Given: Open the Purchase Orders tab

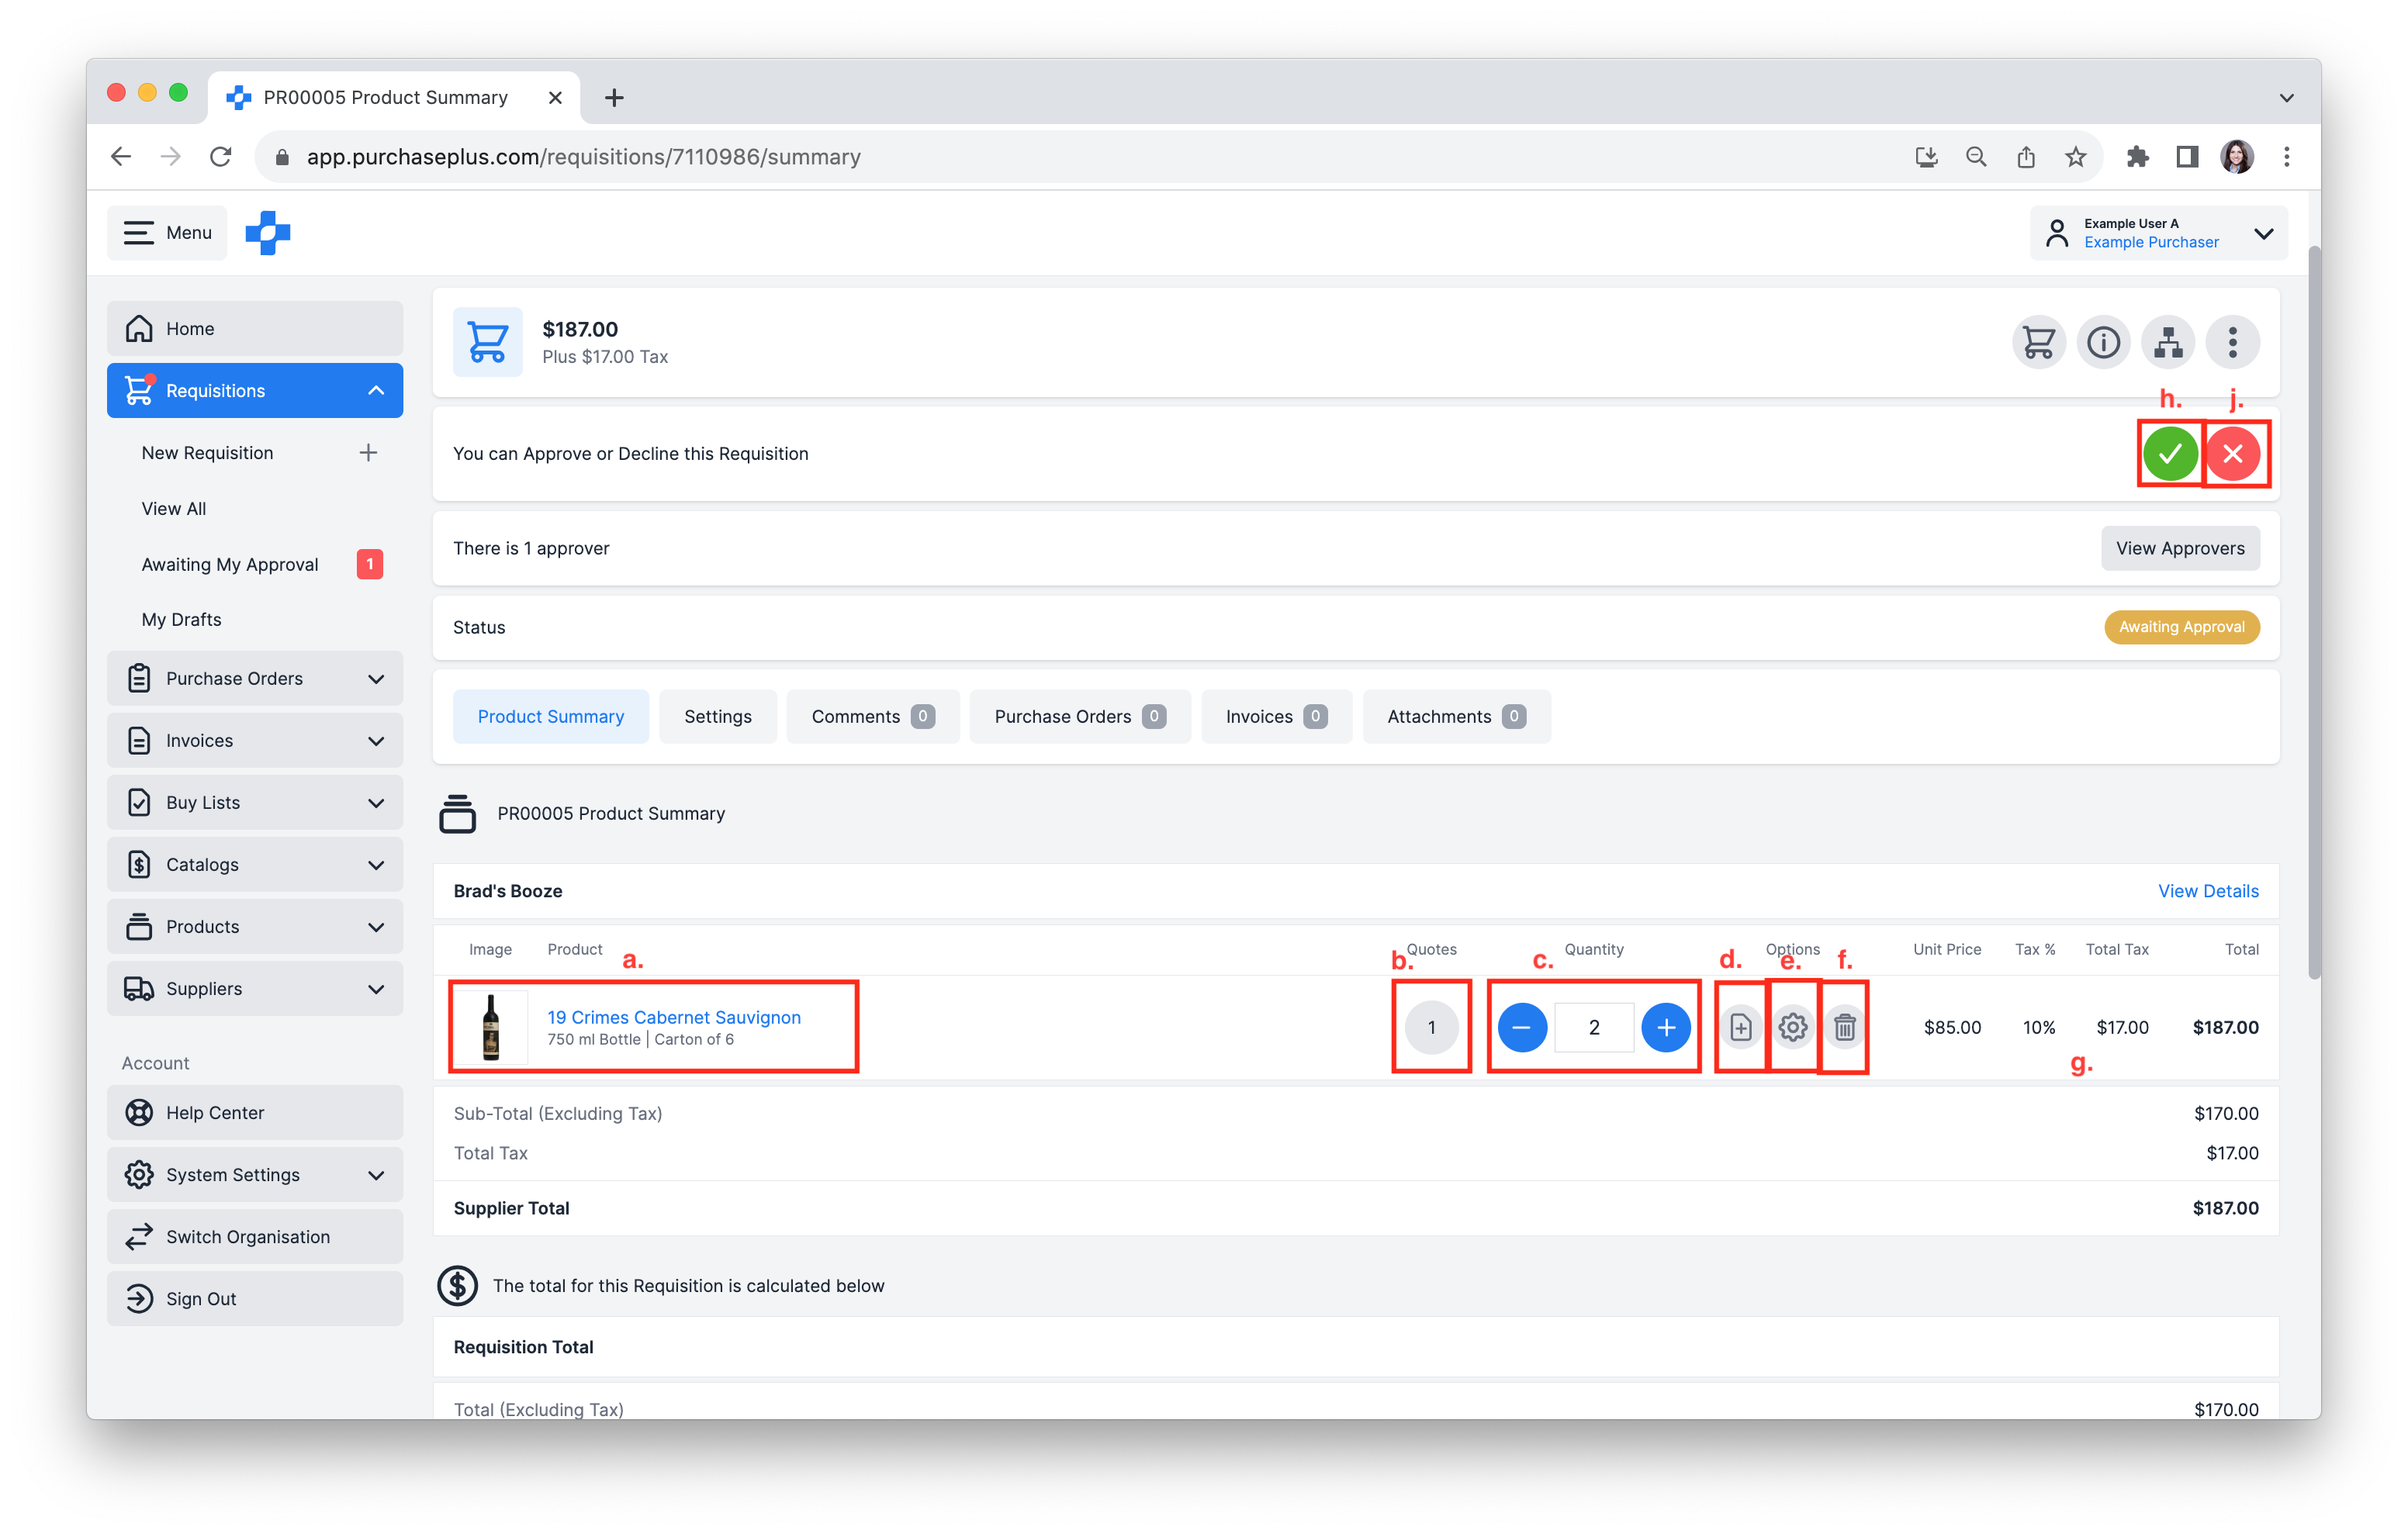Looking at the screenshot, I should pyautogui.click(x=1079, y=716).
